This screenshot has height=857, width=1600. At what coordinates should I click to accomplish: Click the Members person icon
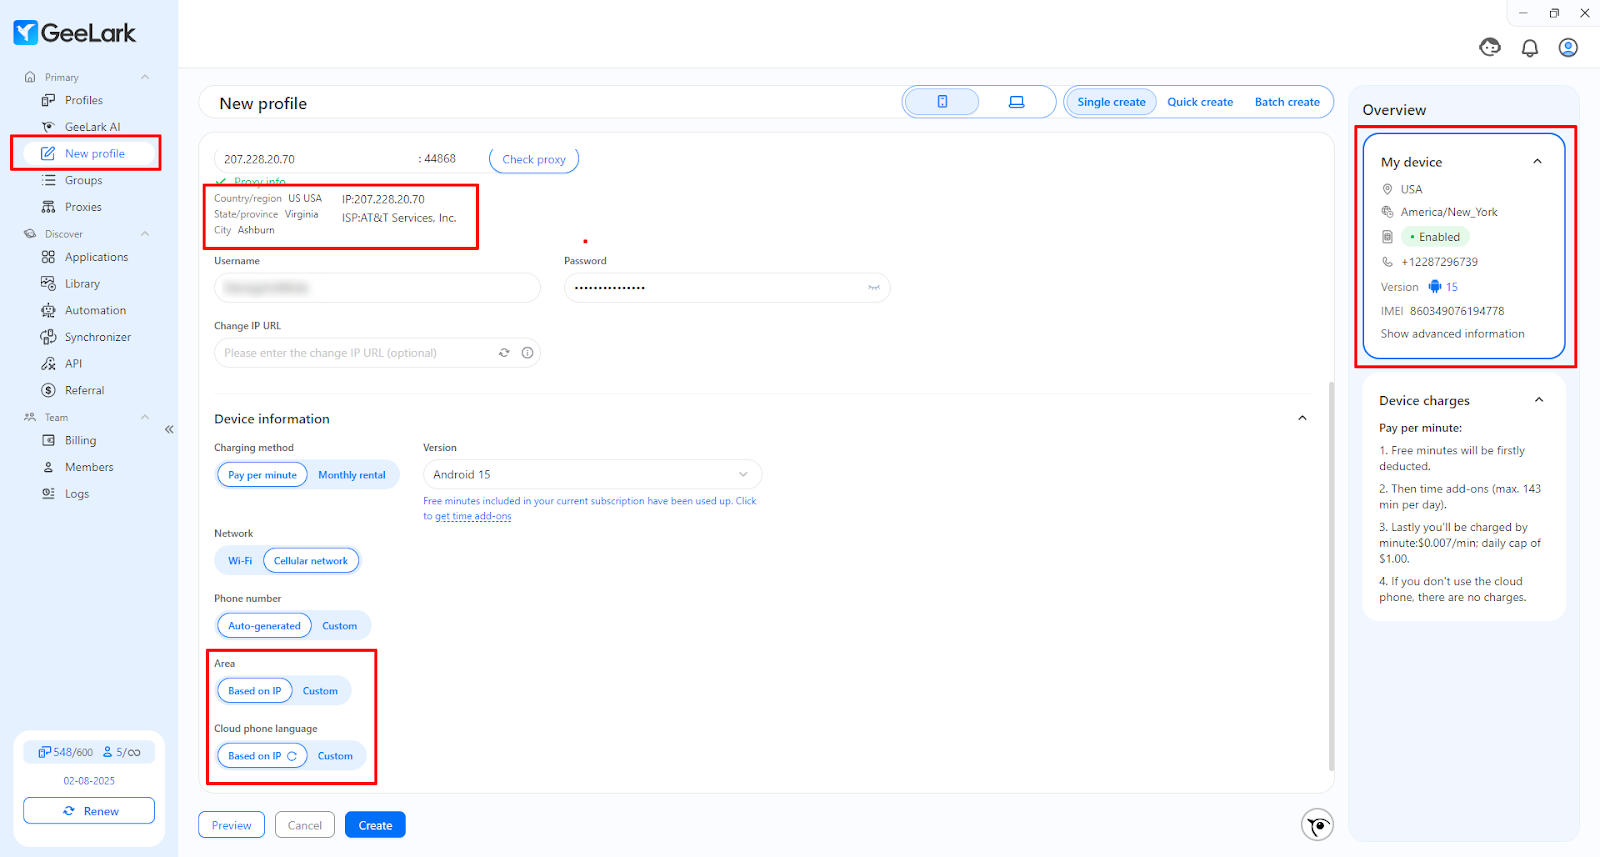click(48, 467)
